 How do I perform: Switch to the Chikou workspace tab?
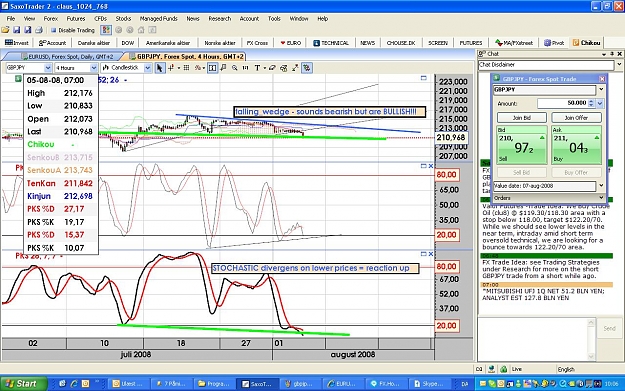[x=587, y=43]
